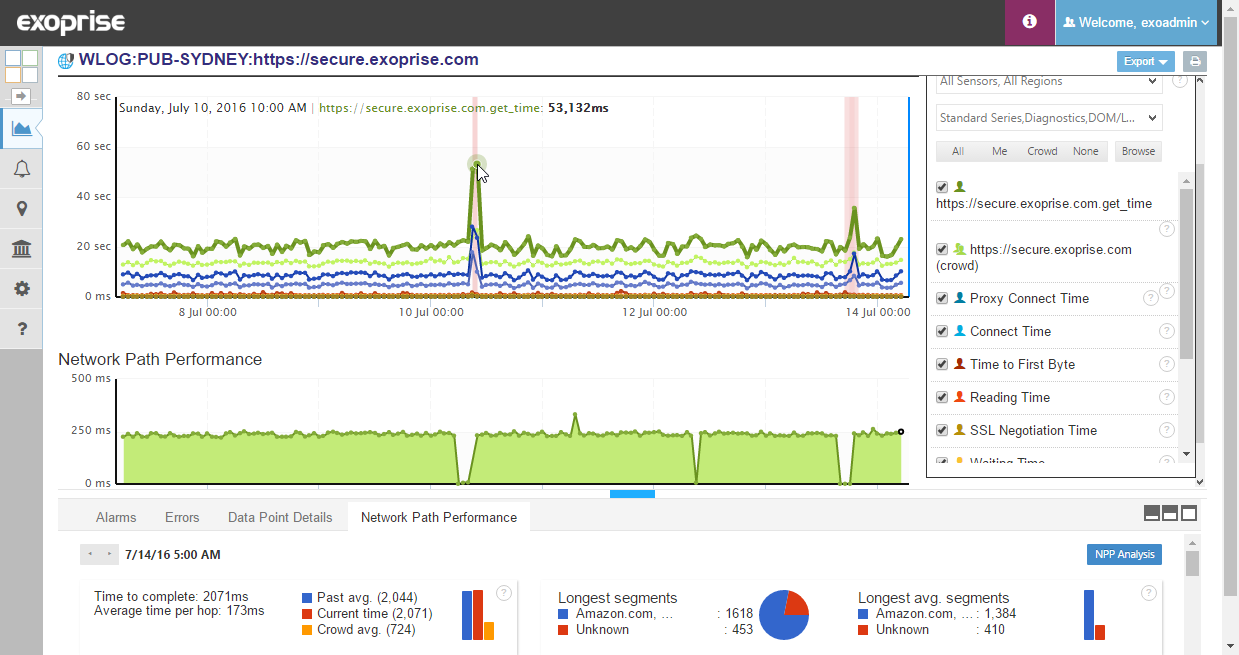This screenshot has height=655, width=1239.
Task: Click the NPP Analysis button
Action: [1124, 554]
